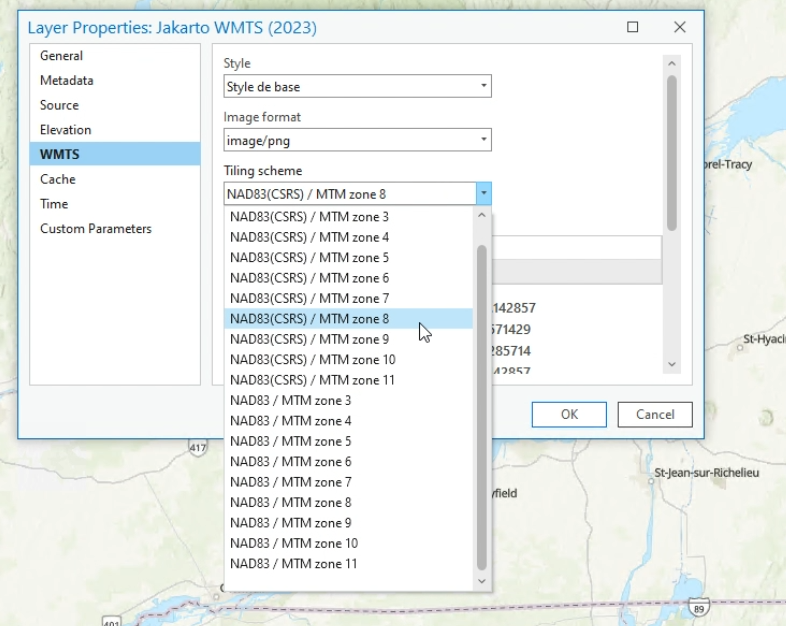Switch to the Metadata tab
Viewport: 786px width, 626px height.
point(67,80)
